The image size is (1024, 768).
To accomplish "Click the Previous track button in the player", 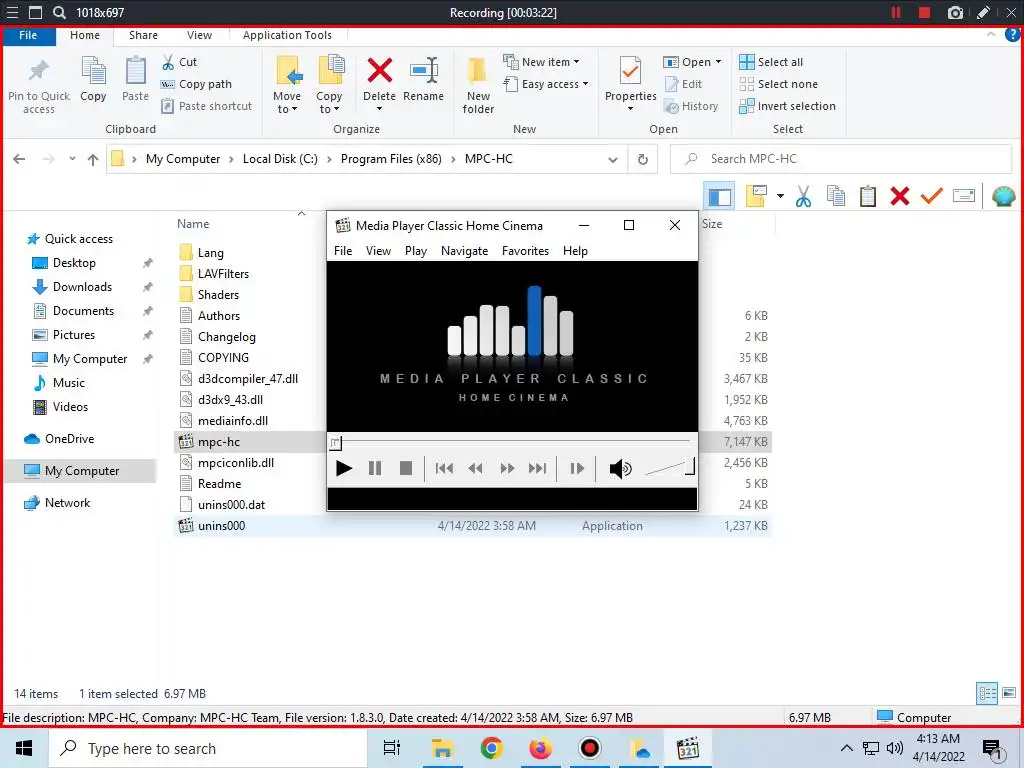I will point(444,468).
